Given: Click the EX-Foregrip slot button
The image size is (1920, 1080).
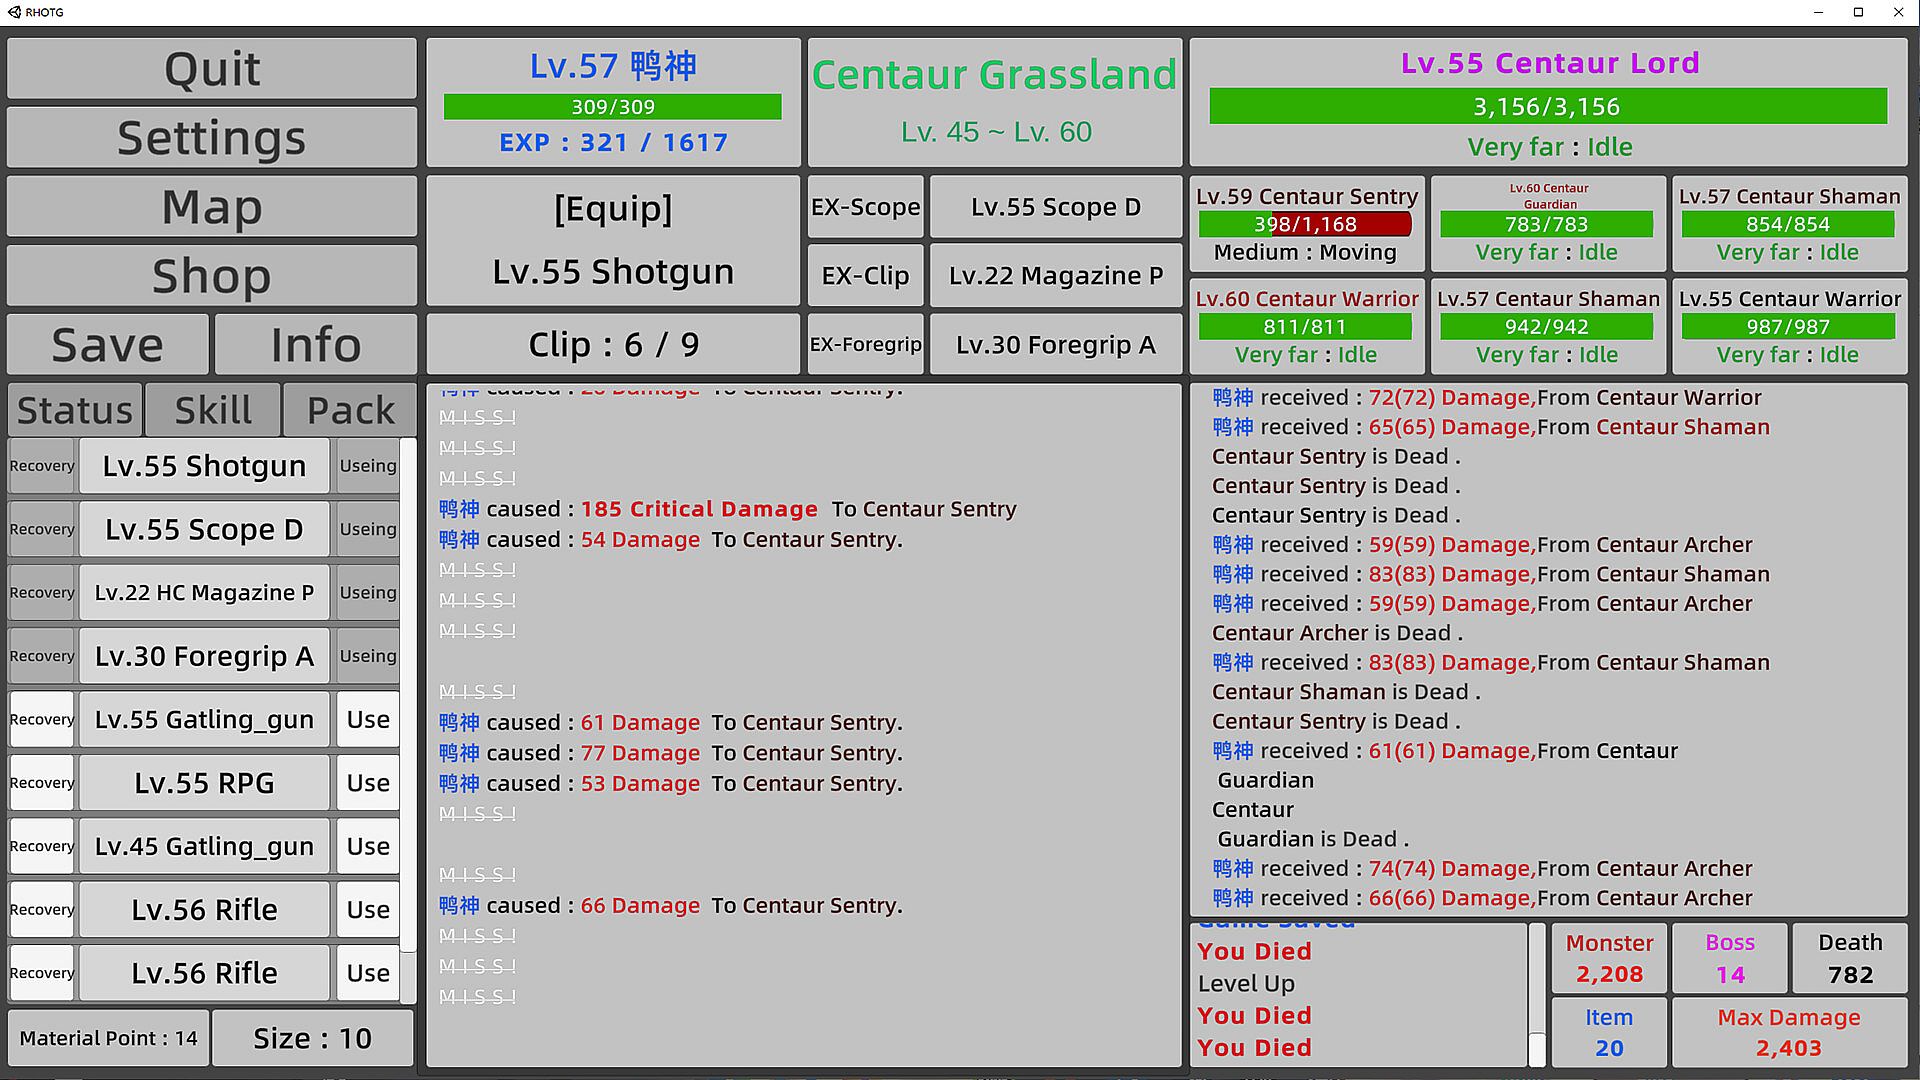Looking at the screenshot, I should pyautogui.click(x=865, y=345).
